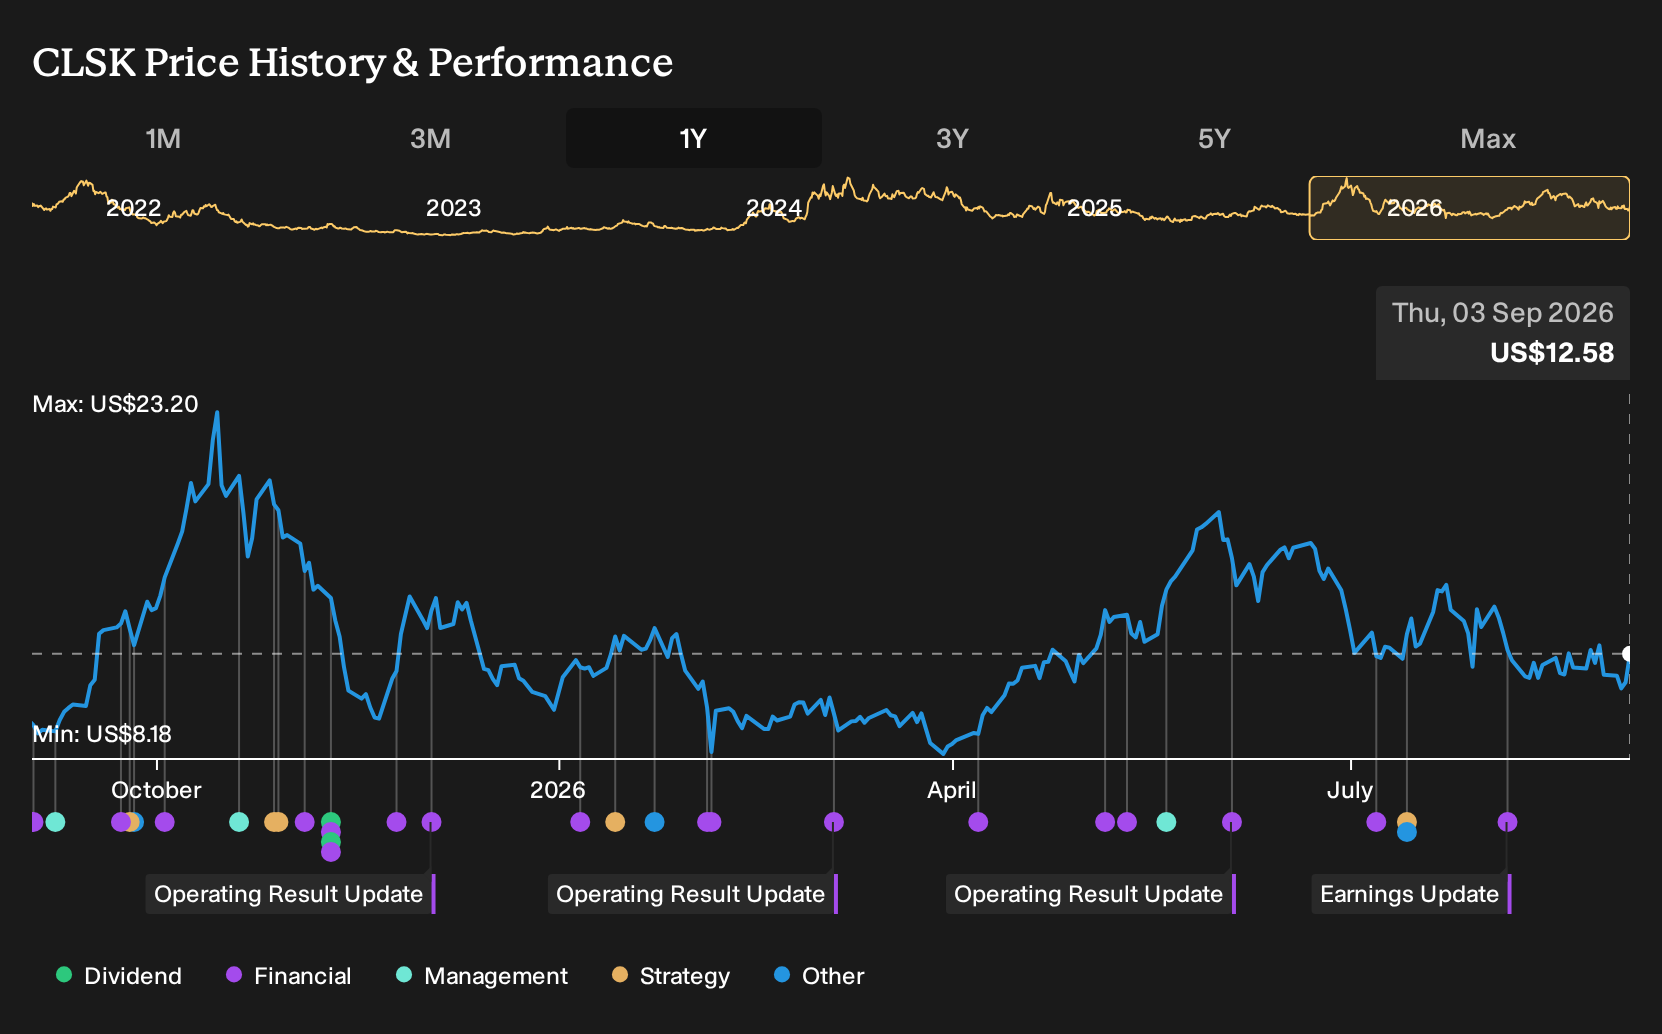Open the Operating Result Update label below 2026
This screenshot has width=1662, height=1034.
691,894
